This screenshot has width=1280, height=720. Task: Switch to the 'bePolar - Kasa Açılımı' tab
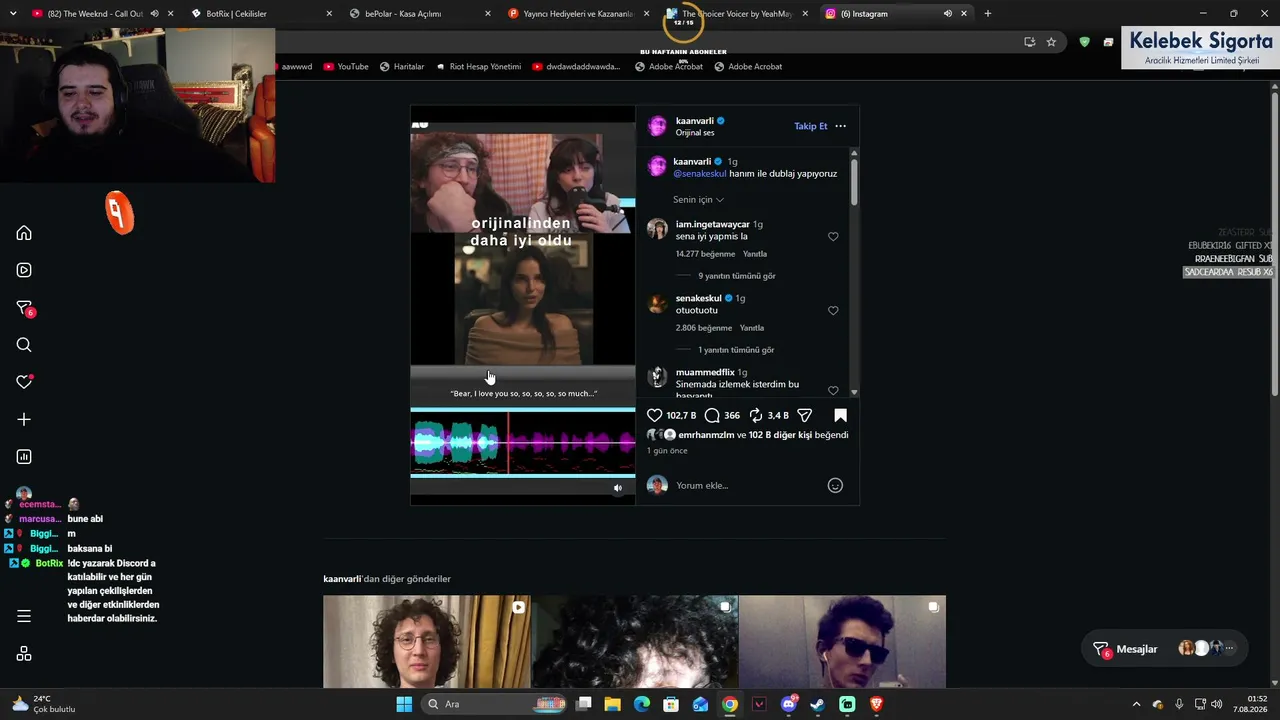(421, 14)
